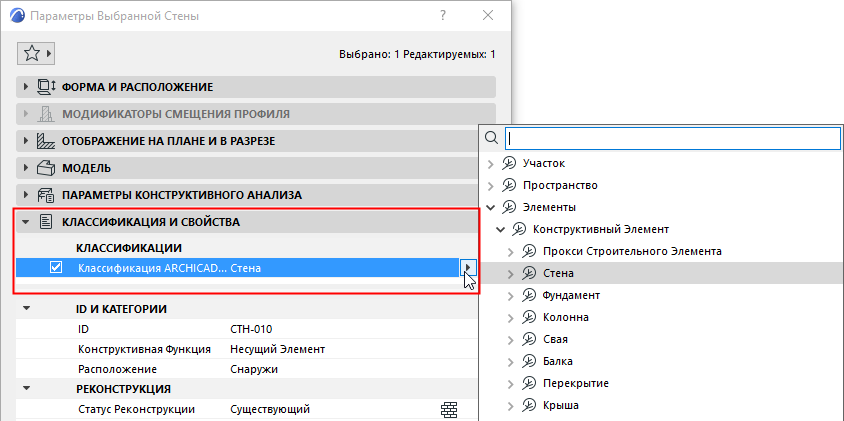Click the КЛАССИФИКАЦИИ subheading
The width and height of the screenshot is (844, 421).
pyautogui.click(x=129, y=248)
